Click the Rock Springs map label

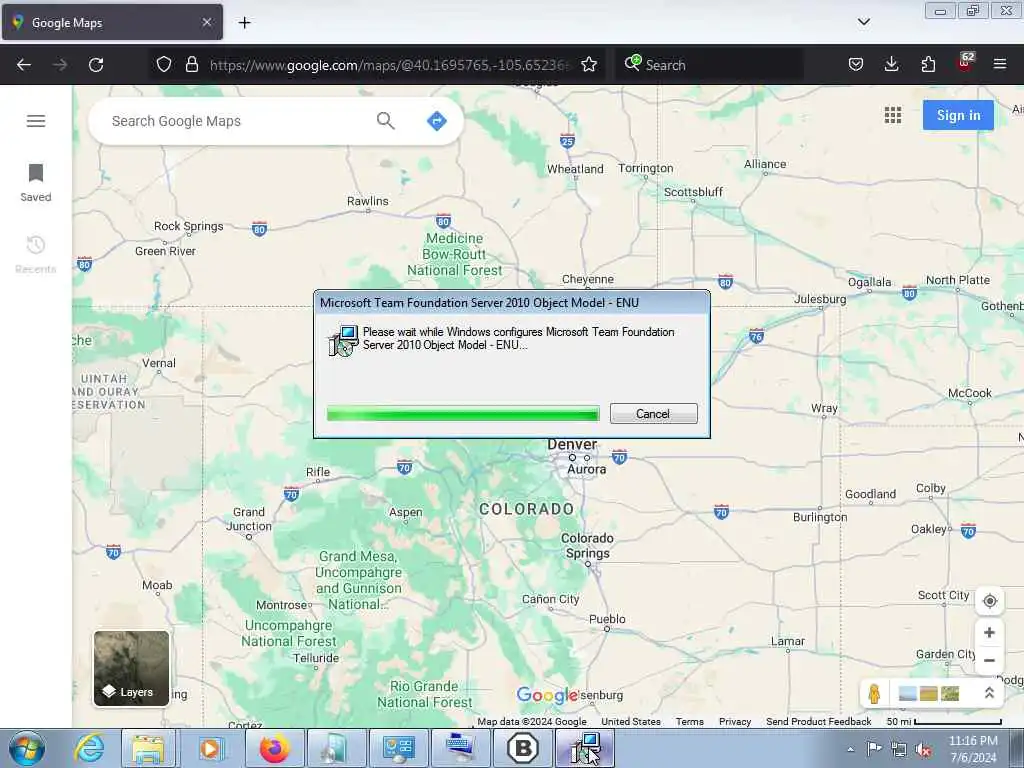[189, 226]
